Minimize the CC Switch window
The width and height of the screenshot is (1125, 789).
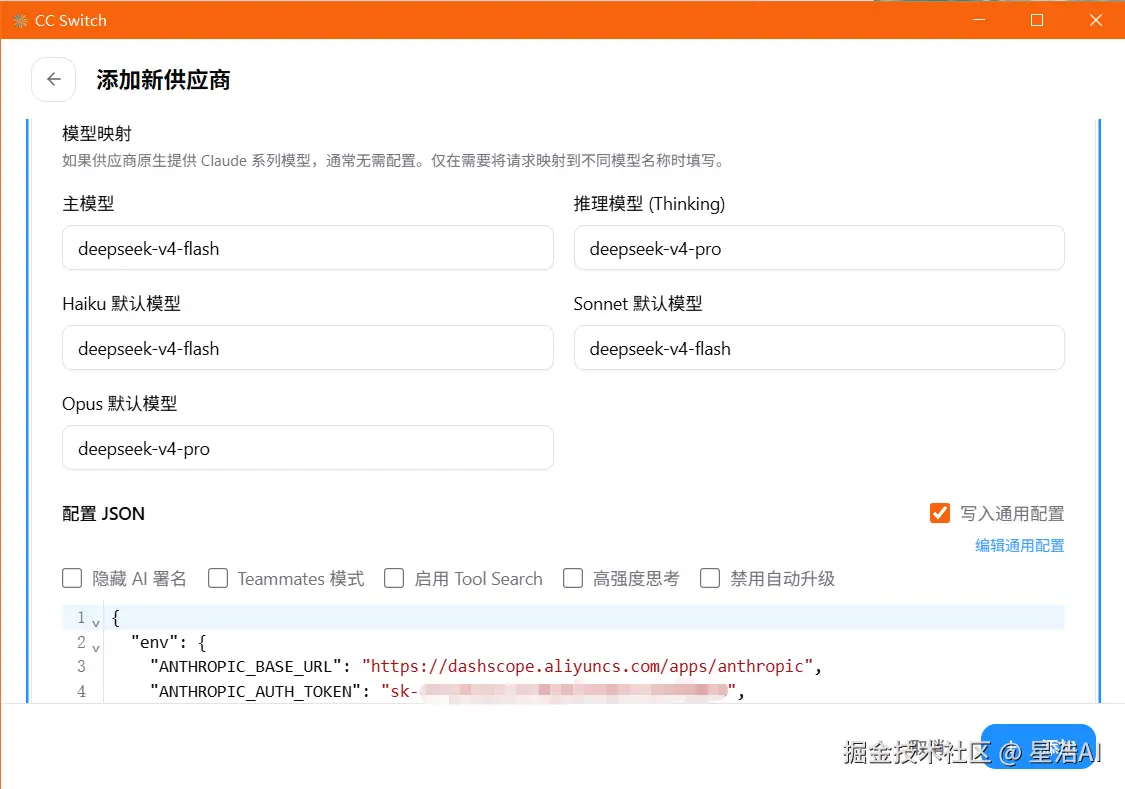979,20
